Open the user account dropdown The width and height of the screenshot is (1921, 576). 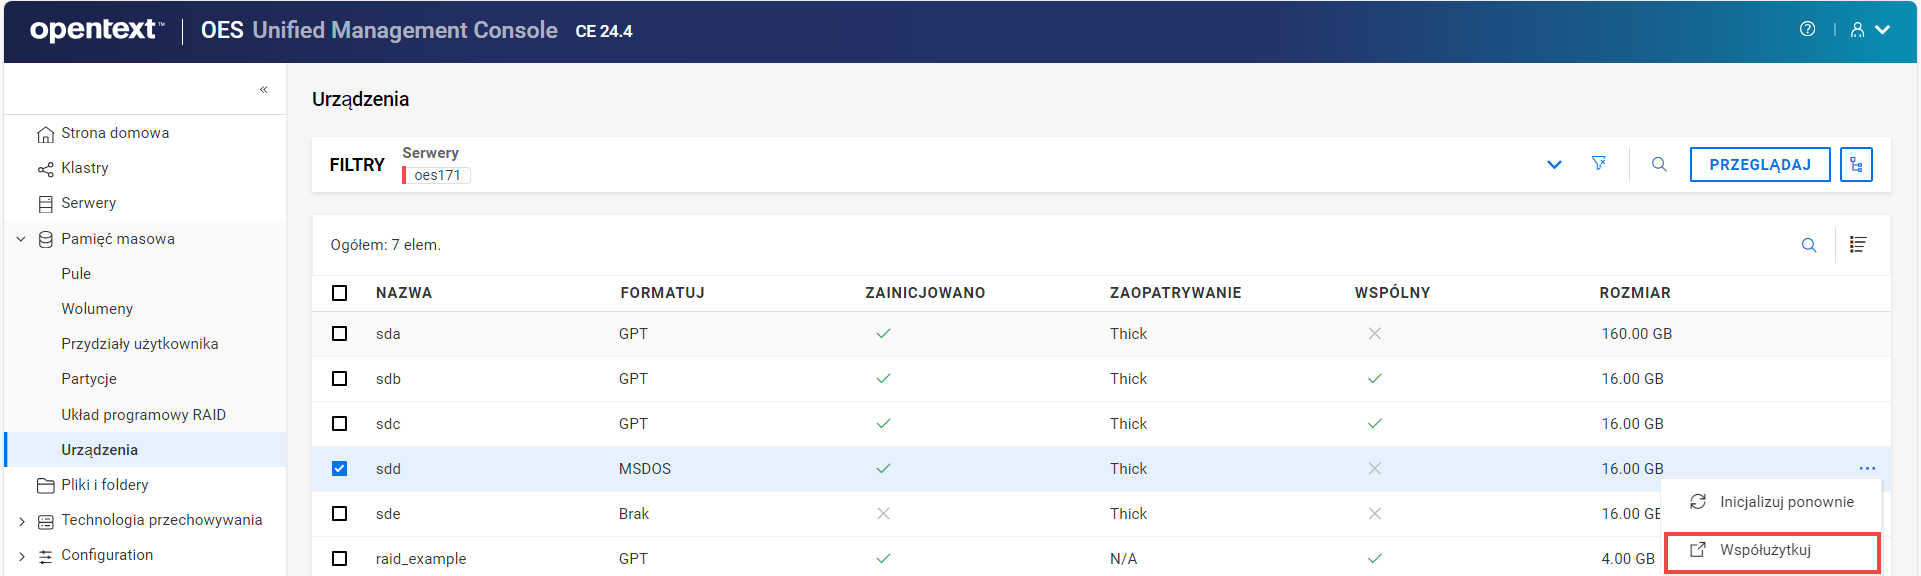(1869, 30)
